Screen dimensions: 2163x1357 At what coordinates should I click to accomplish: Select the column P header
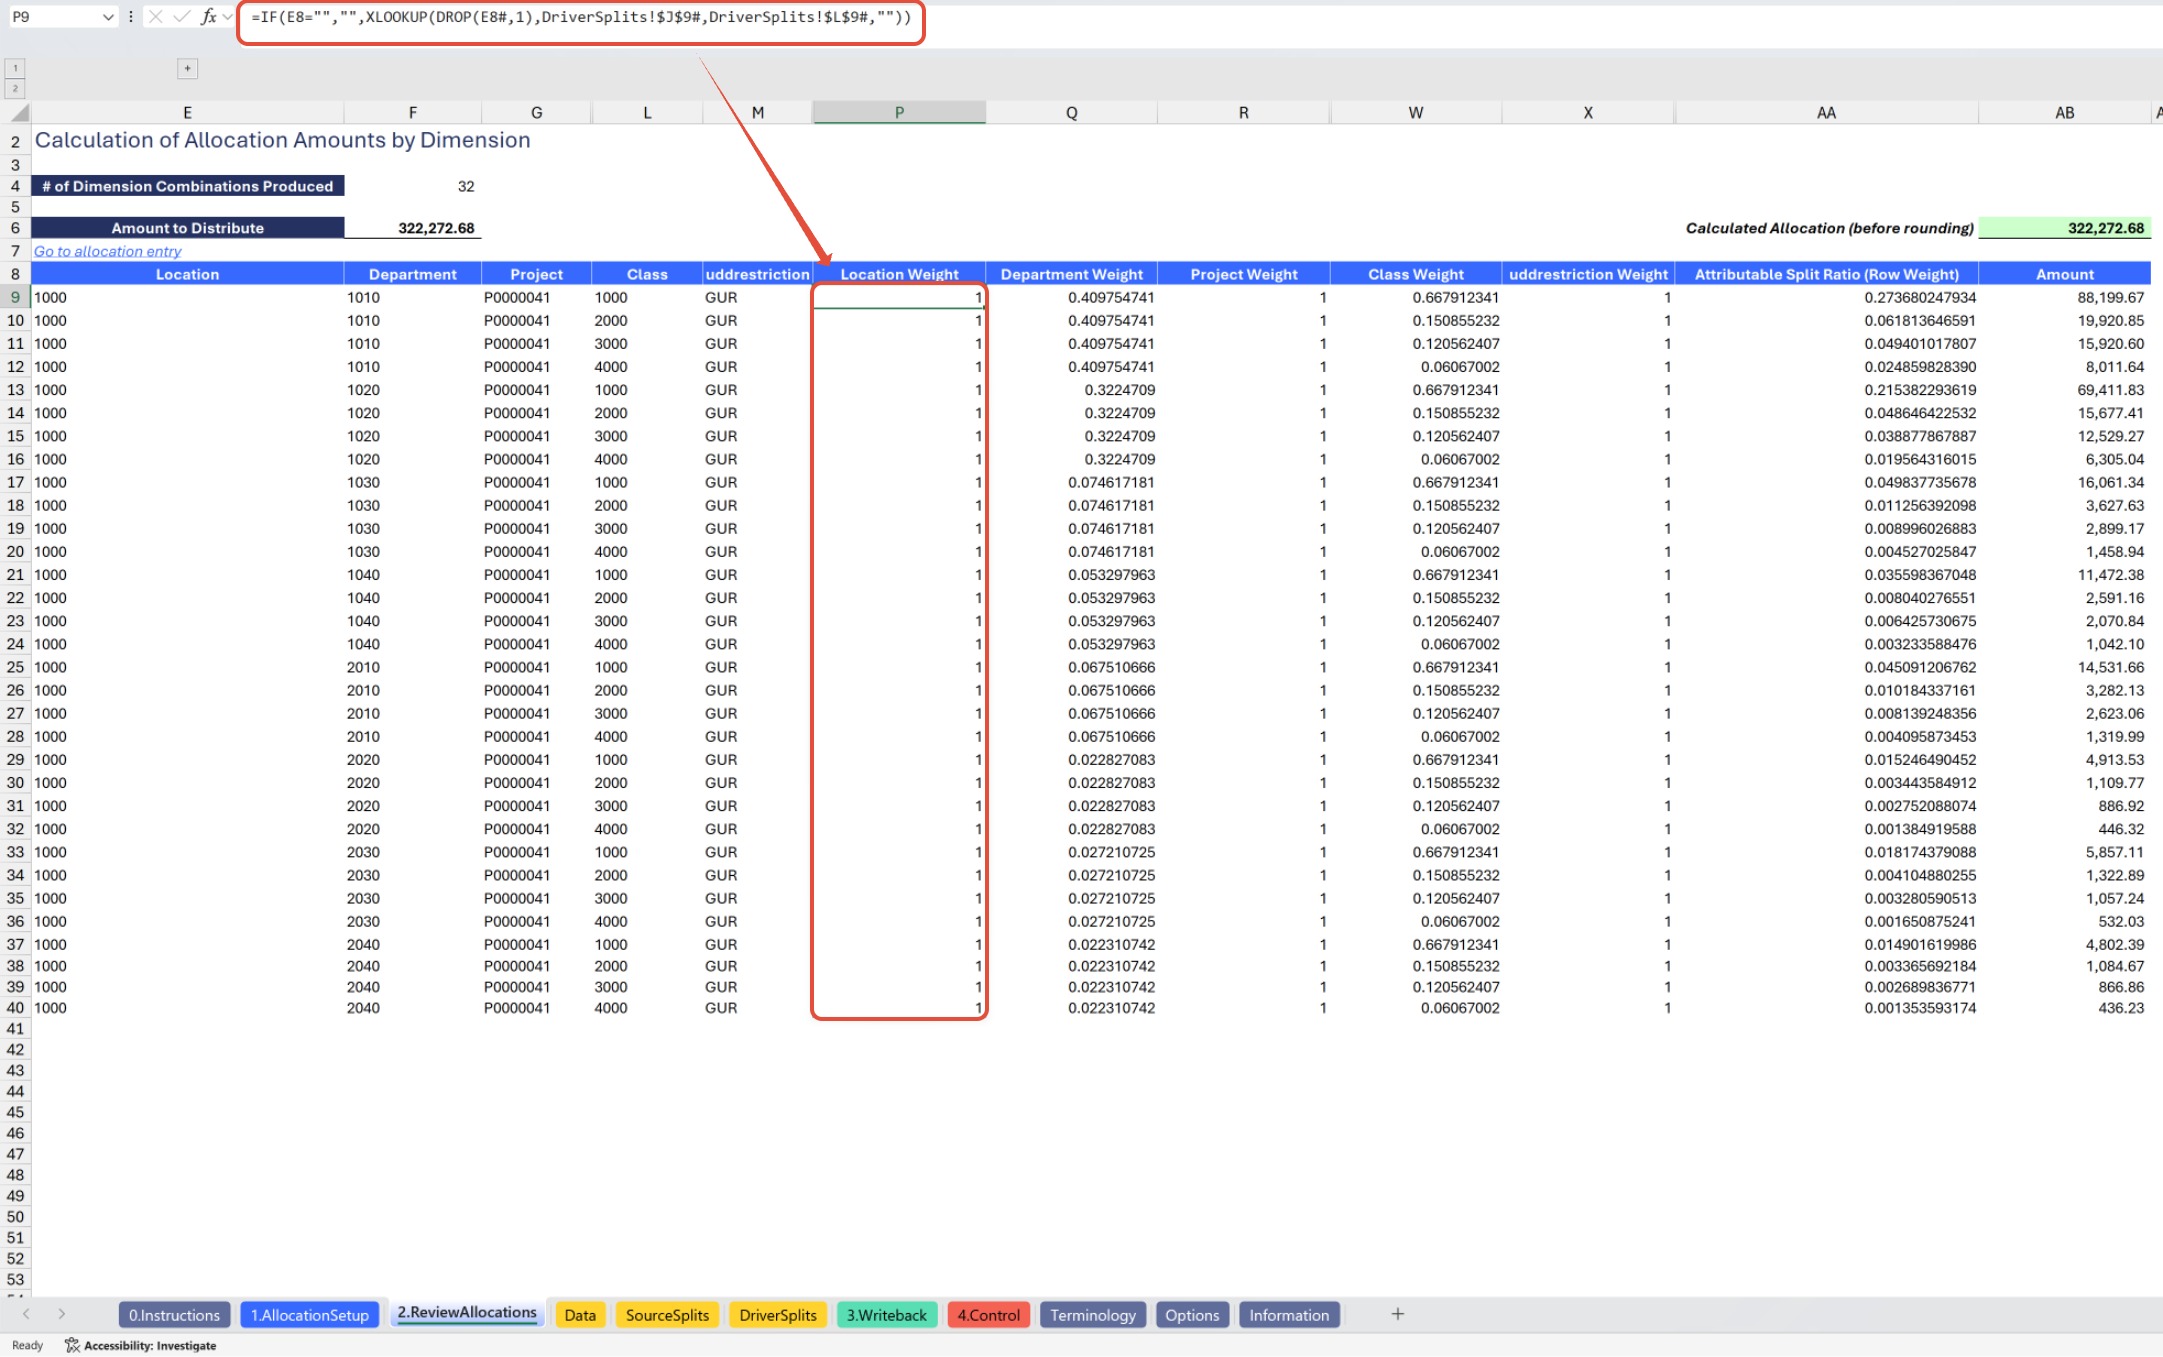pos(898,112)
